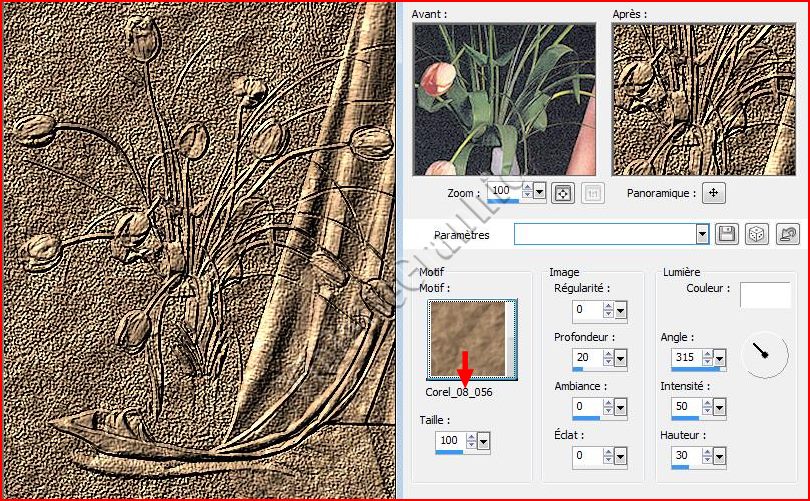Click the Angle direction dial

tap(762, 354)
